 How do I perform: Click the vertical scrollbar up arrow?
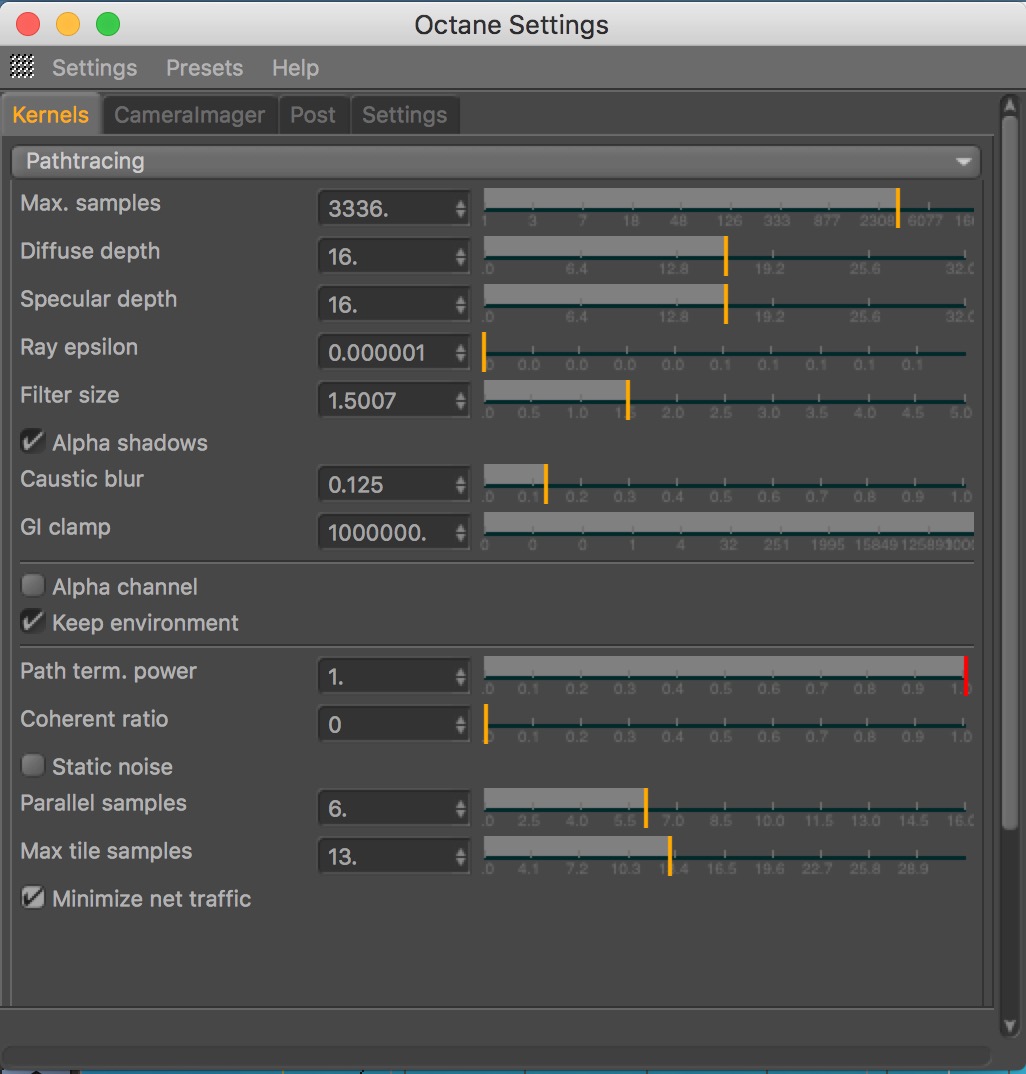coord(1010,105)
